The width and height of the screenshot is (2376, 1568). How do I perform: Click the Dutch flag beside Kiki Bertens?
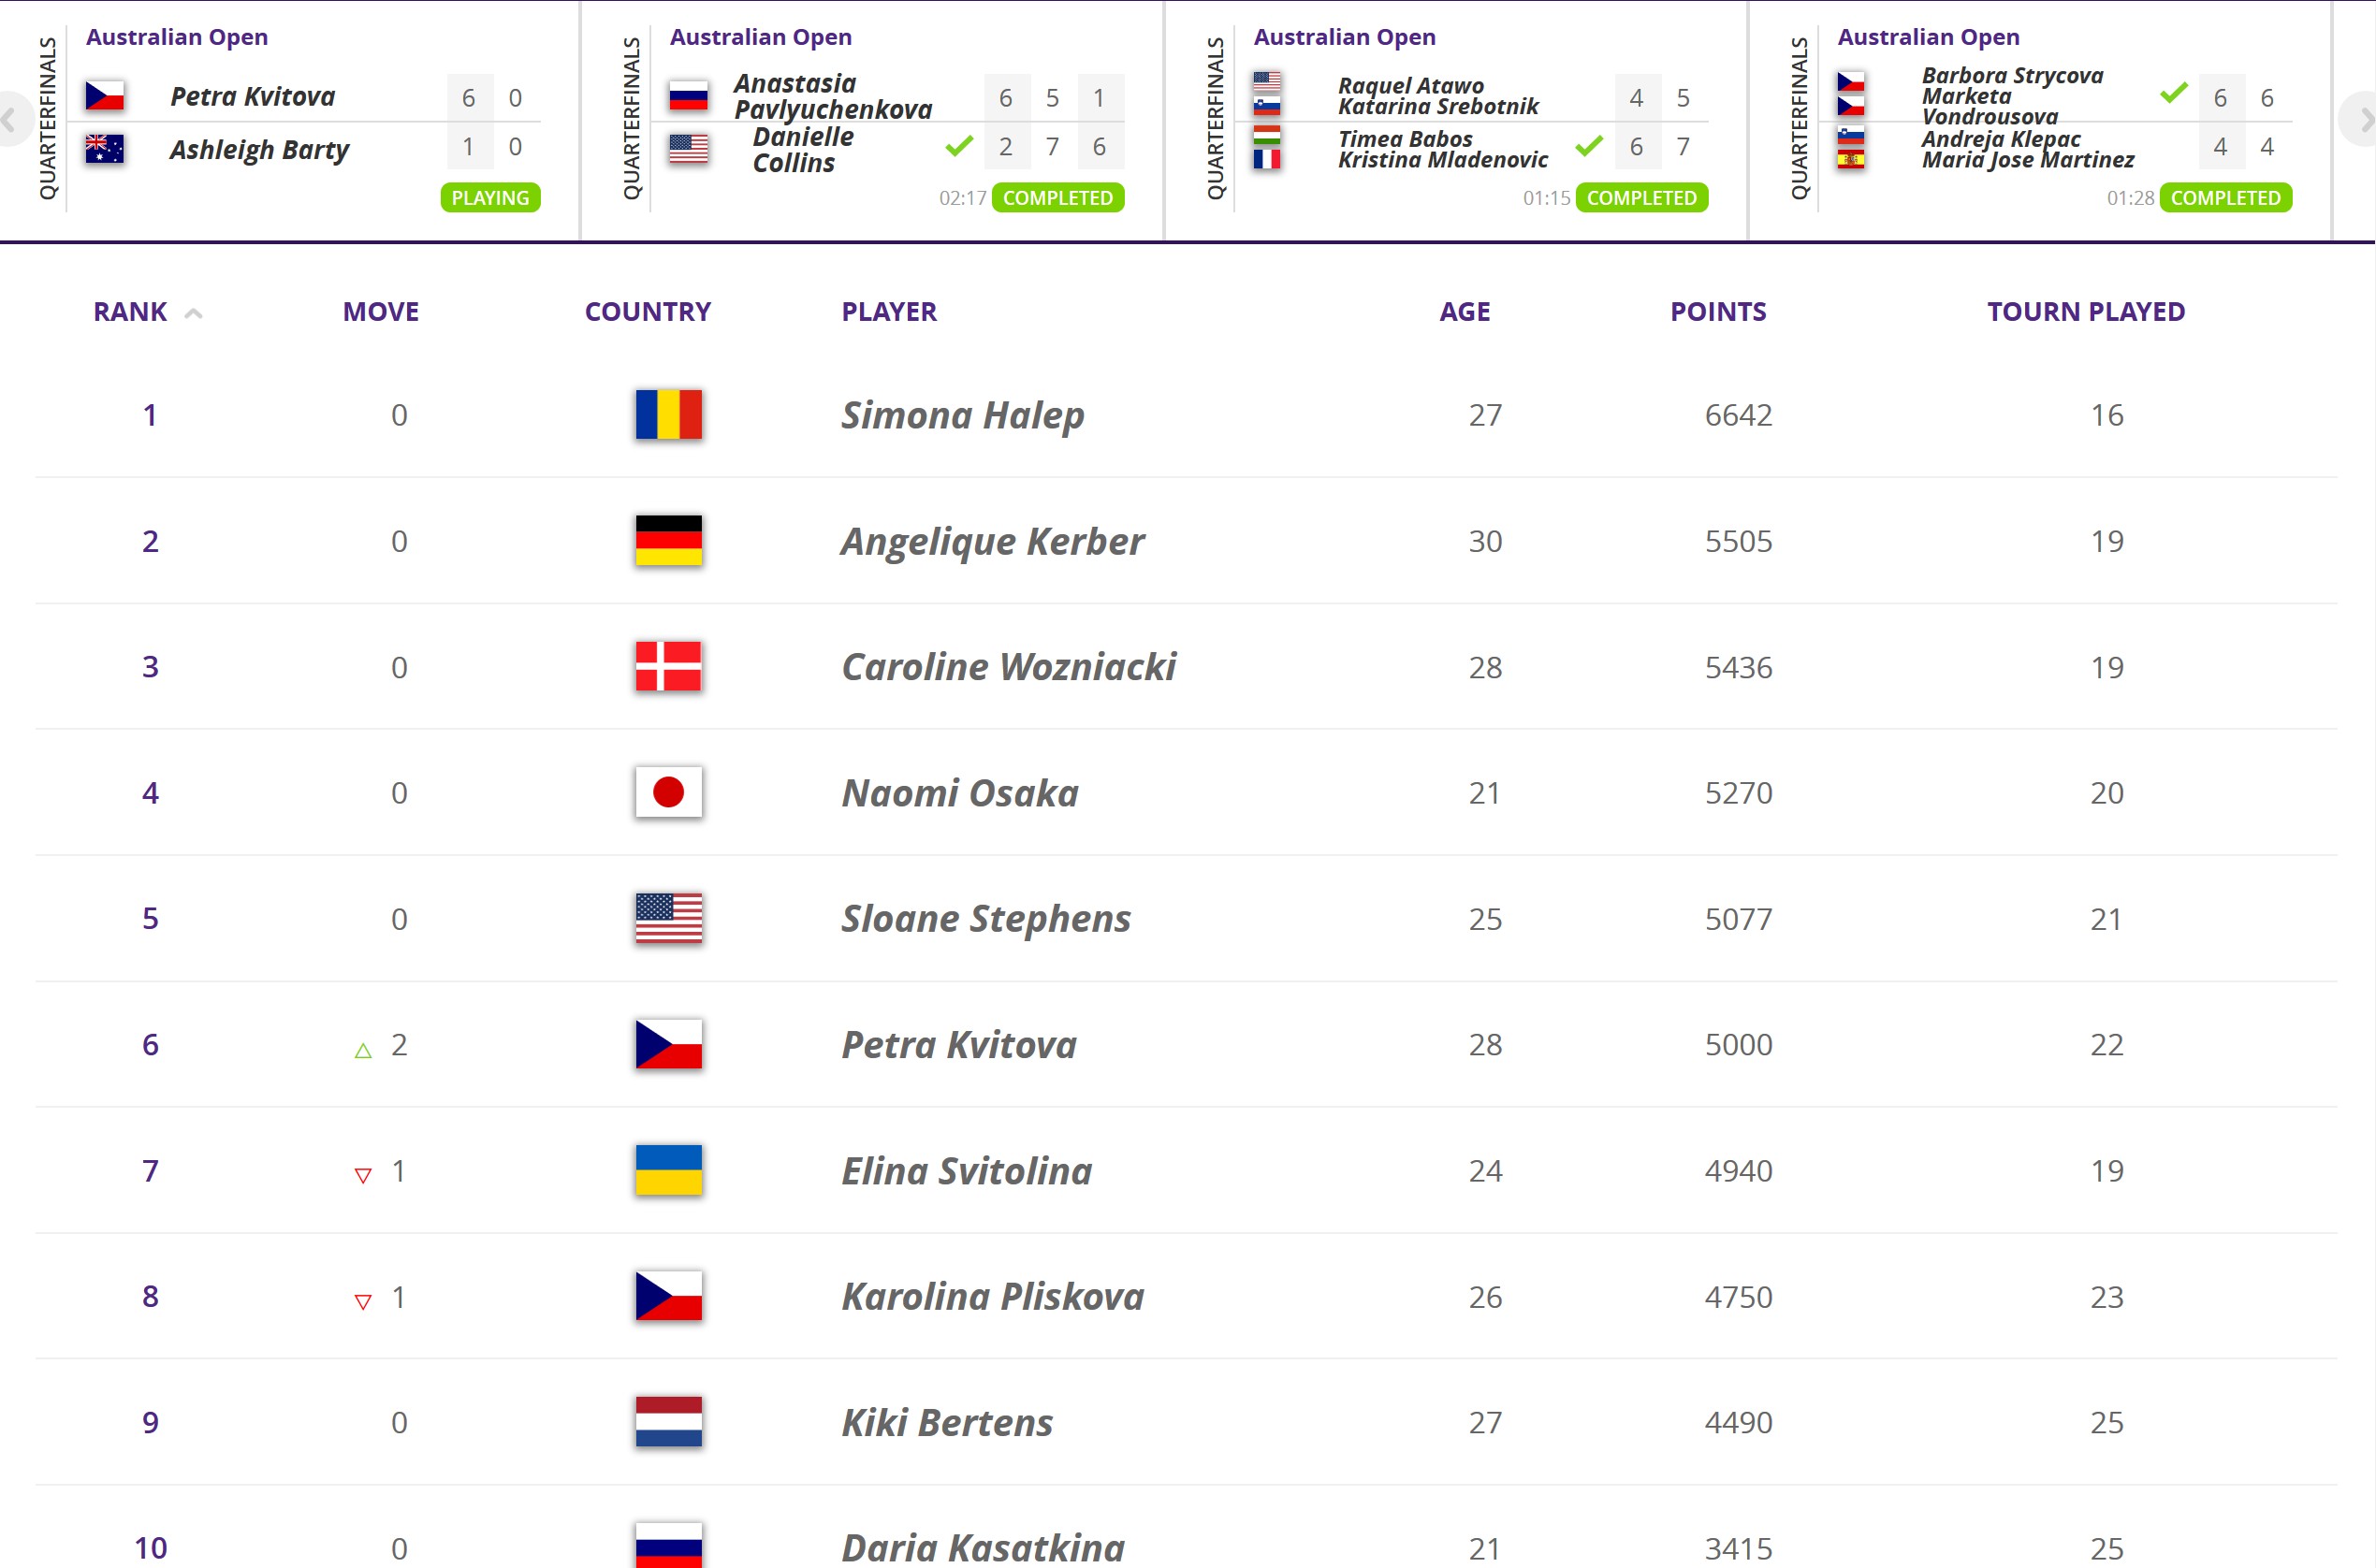tap(668, 1422)
